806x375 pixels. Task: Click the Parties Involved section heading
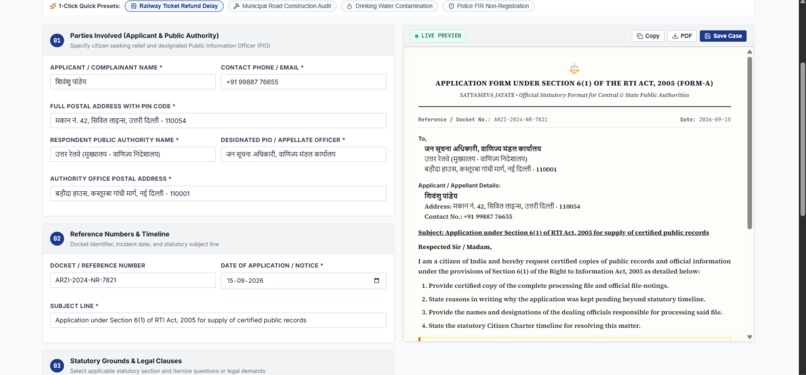click(144, 35)
